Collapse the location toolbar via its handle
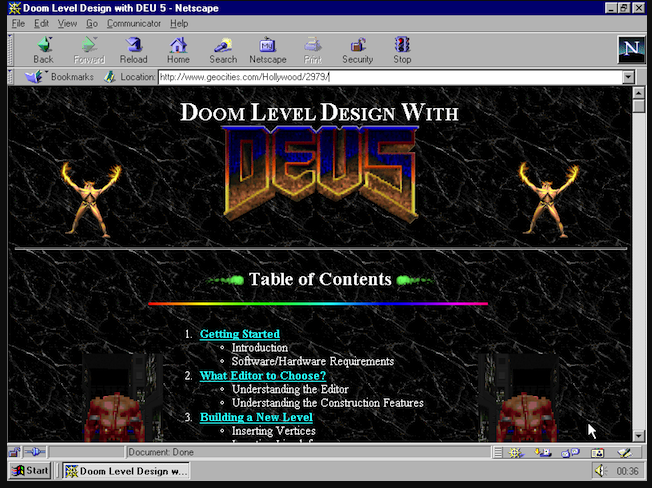Image resolution: width=652 pixels, height=488 pixels. tap(10, 77)
